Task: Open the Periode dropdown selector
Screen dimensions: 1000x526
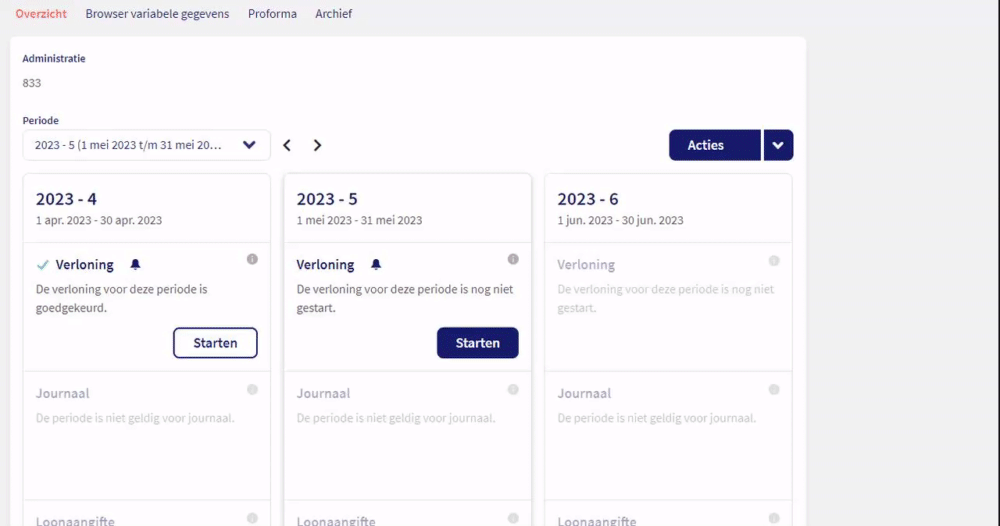Action: 146,145
